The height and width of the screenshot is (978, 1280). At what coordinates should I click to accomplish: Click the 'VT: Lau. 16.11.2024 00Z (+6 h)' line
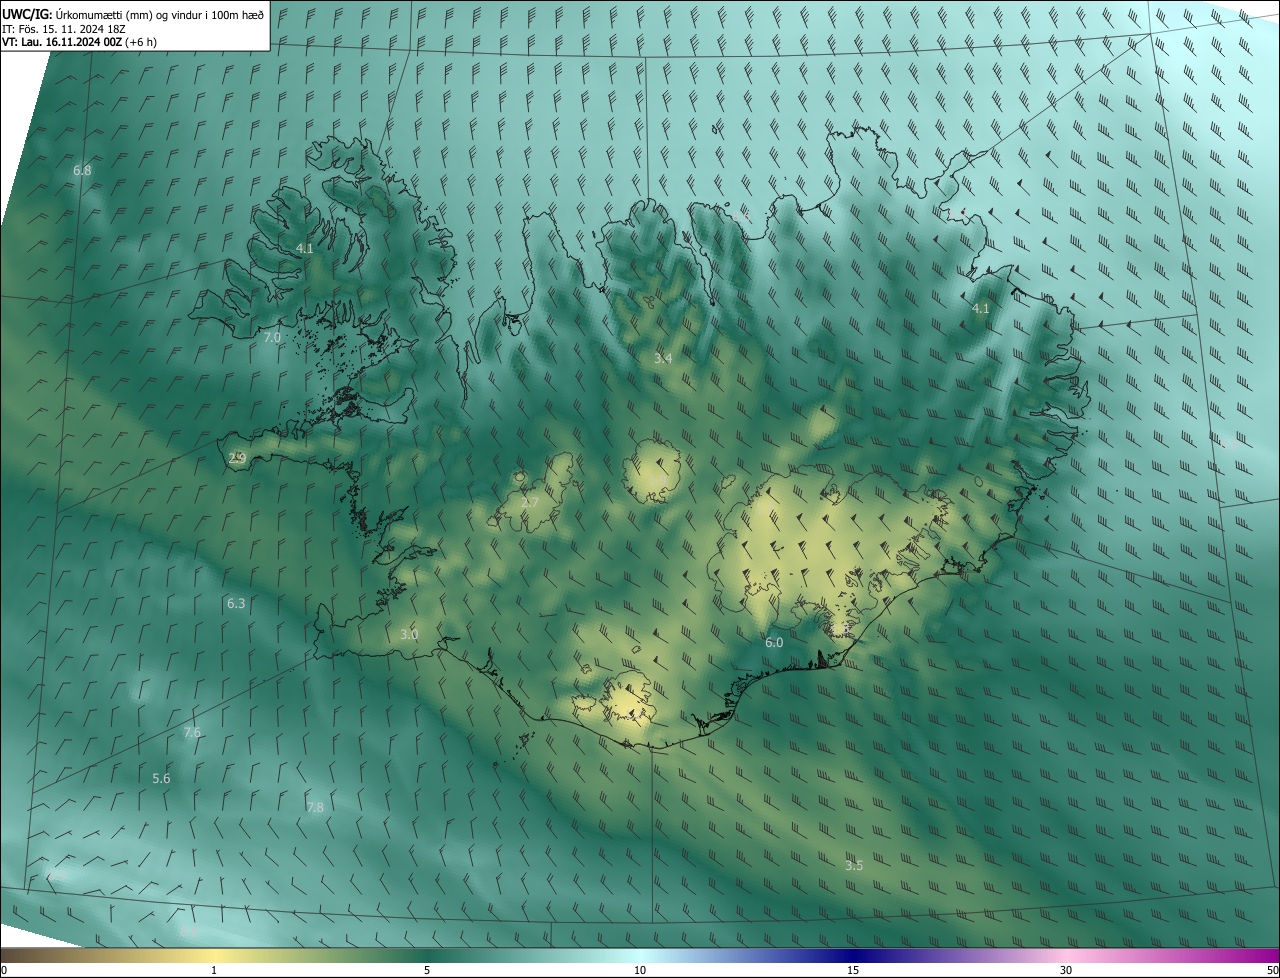tap(79, 42)
